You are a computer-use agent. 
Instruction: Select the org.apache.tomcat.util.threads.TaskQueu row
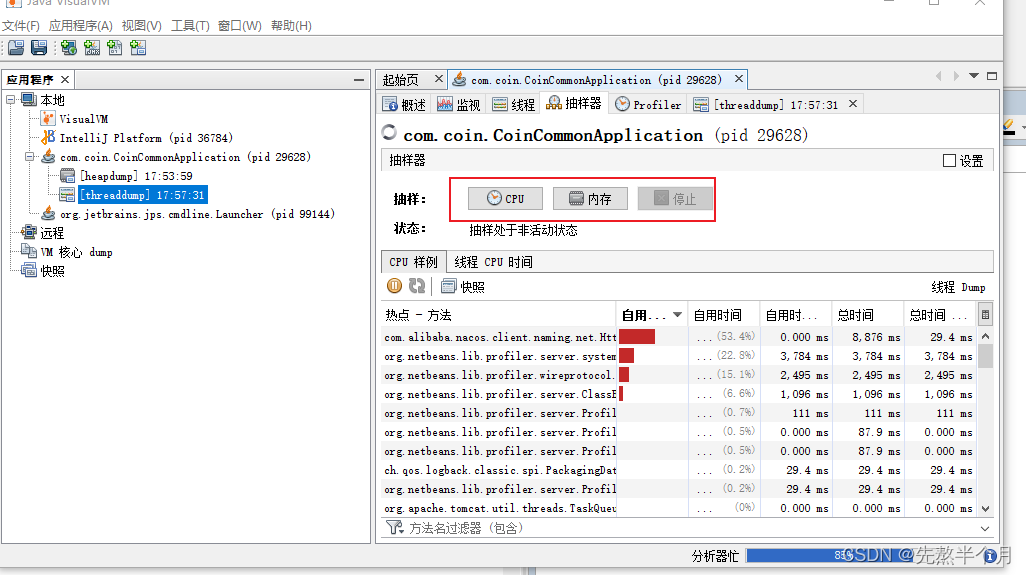coord(679,508)
